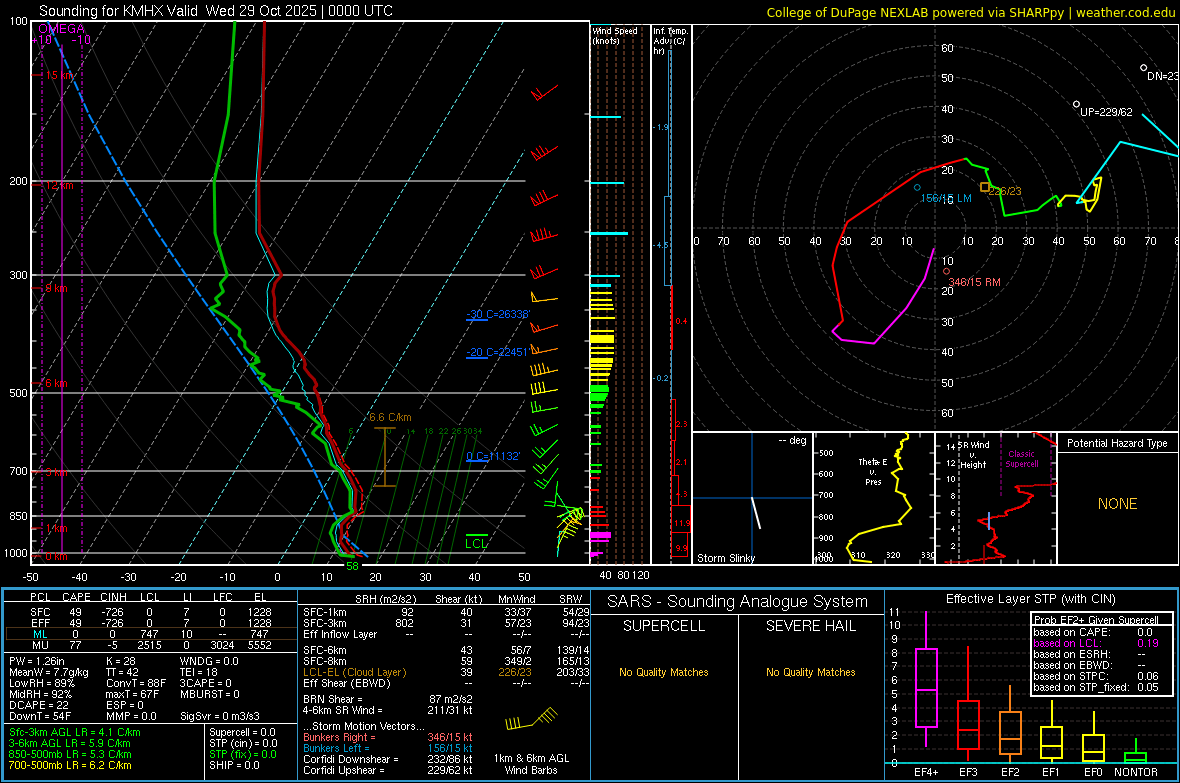Screen dimensions: 1180x783
Task: Click the '6 km' height marker
Action: (x=56, y=383)
